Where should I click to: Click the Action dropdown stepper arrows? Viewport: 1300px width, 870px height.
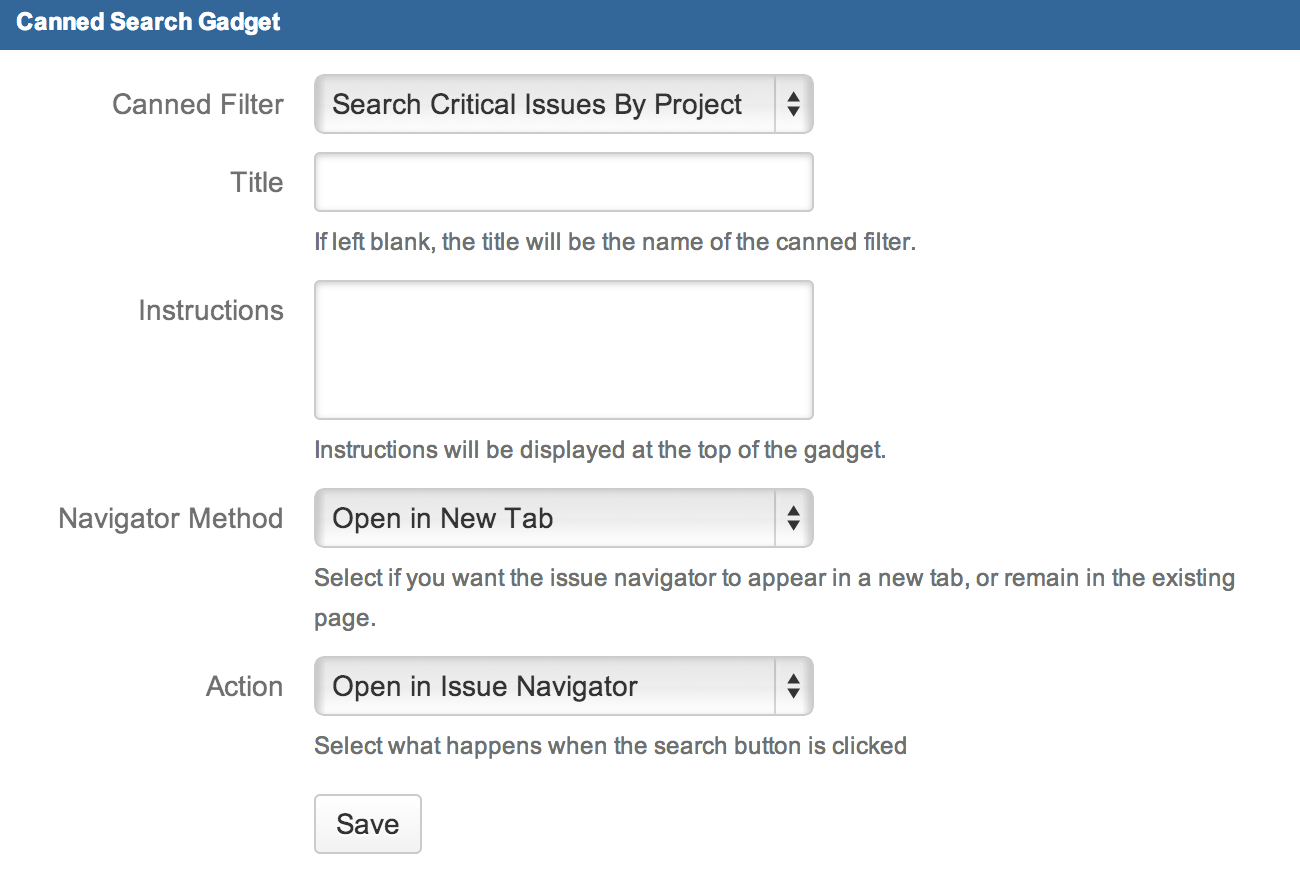(793, 686)
